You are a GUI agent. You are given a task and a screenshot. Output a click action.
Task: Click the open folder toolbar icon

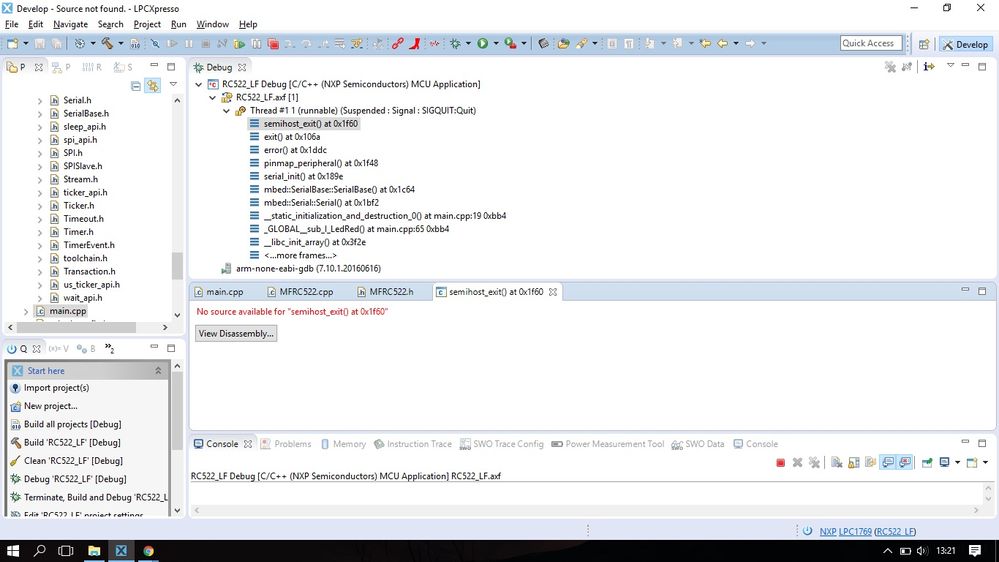[563, 43]
